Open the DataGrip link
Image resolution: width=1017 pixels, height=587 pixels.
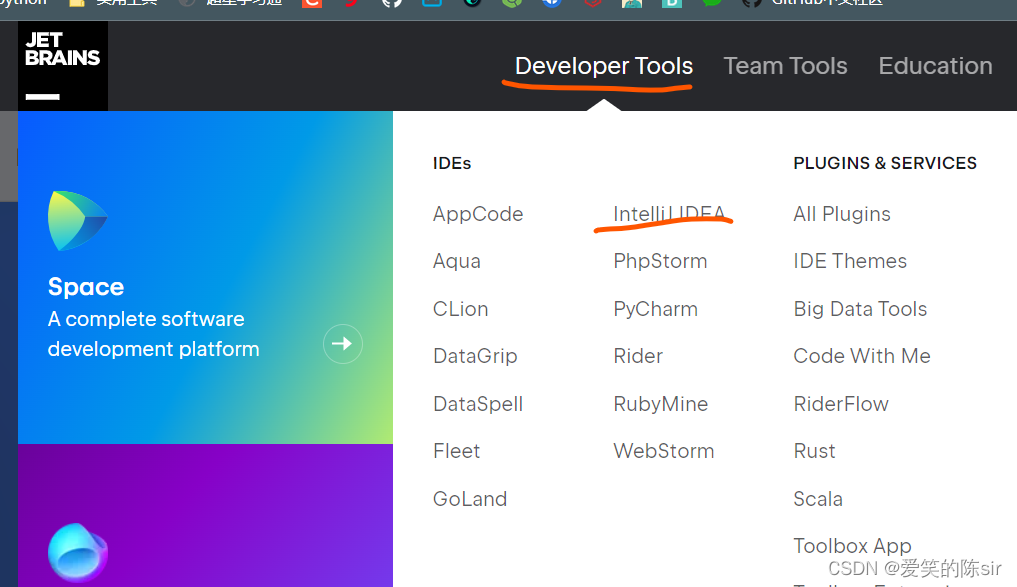[x=475, y=356]
